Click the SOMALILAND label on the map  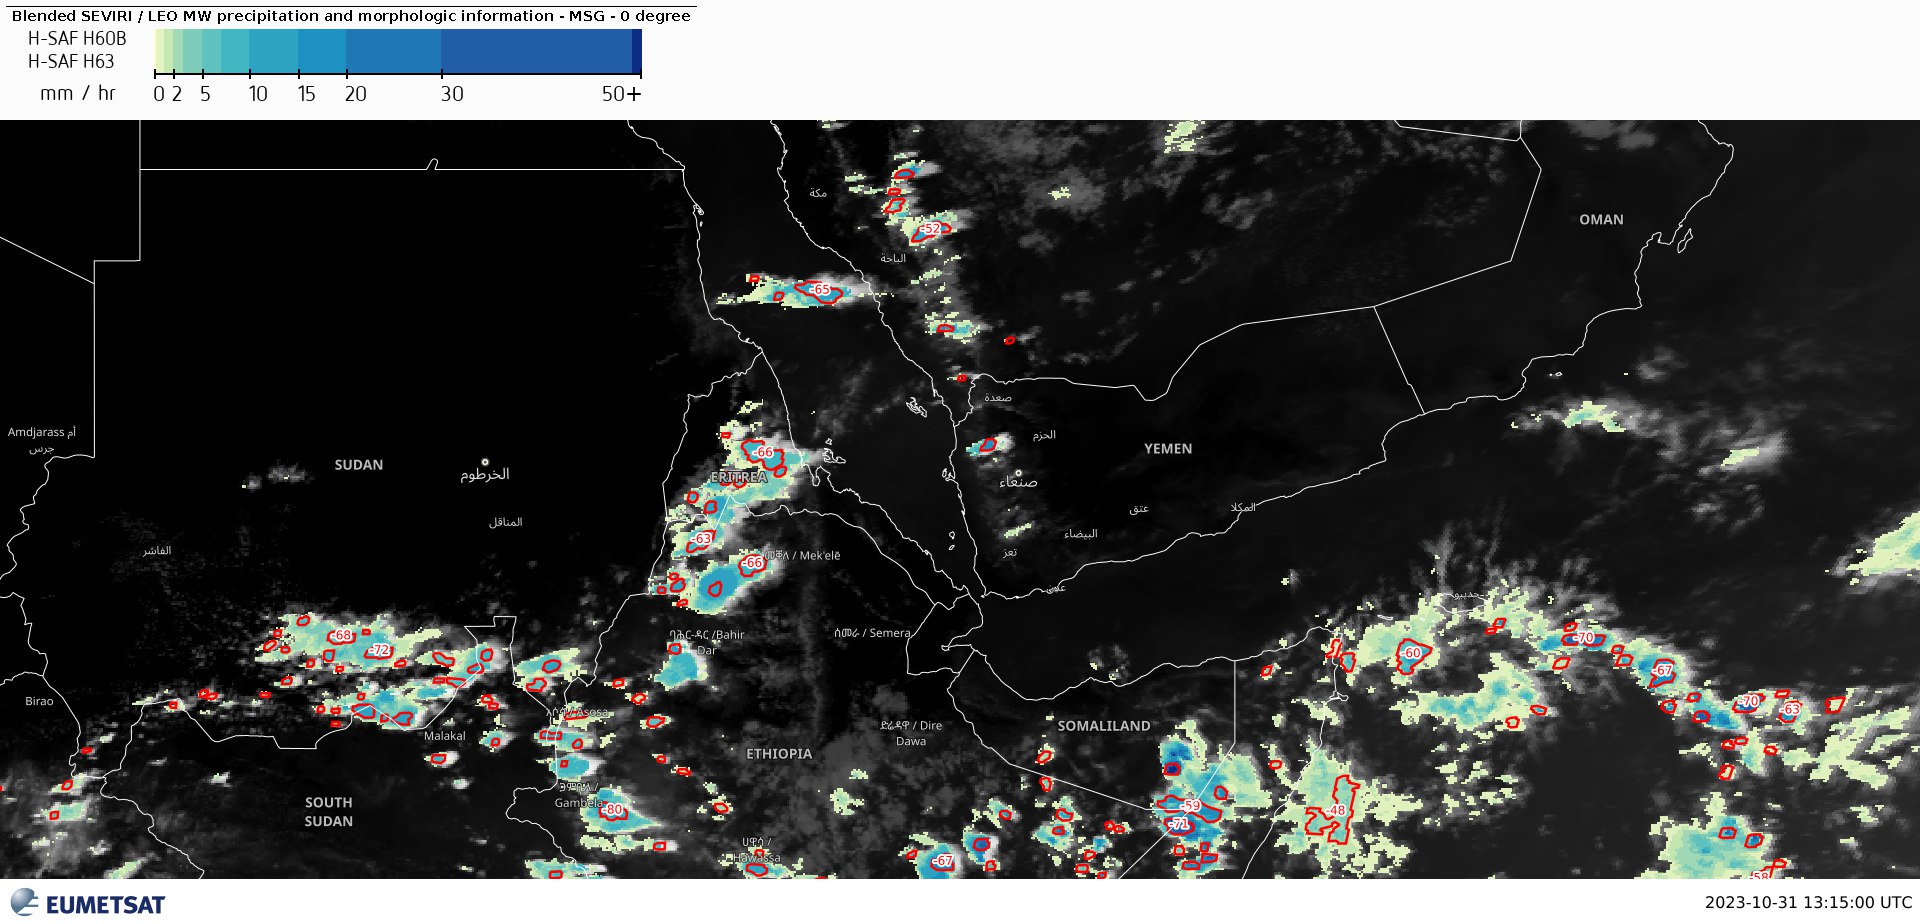click(x=1104, y=726)
